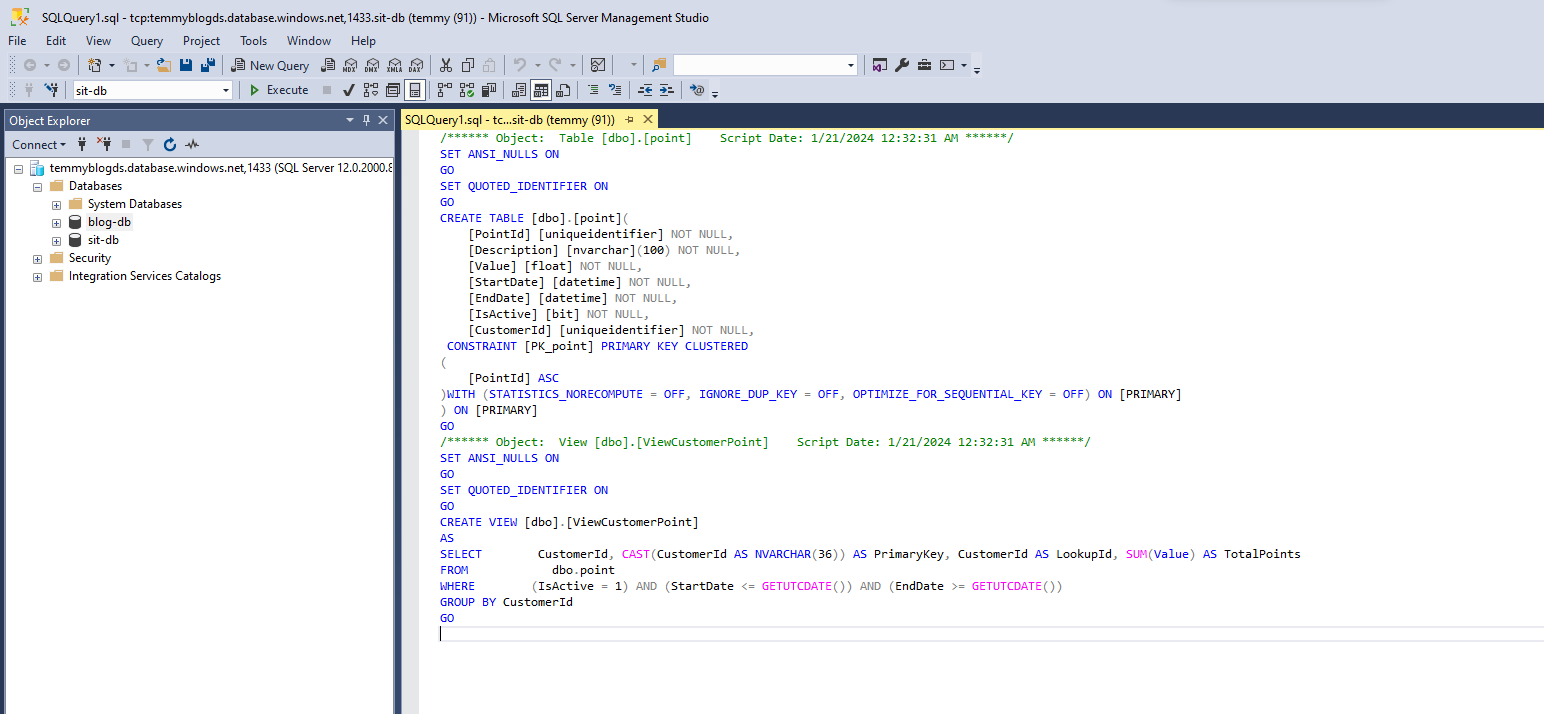Open the Window menu
1544x714 pixels.
tap(309, 41)
